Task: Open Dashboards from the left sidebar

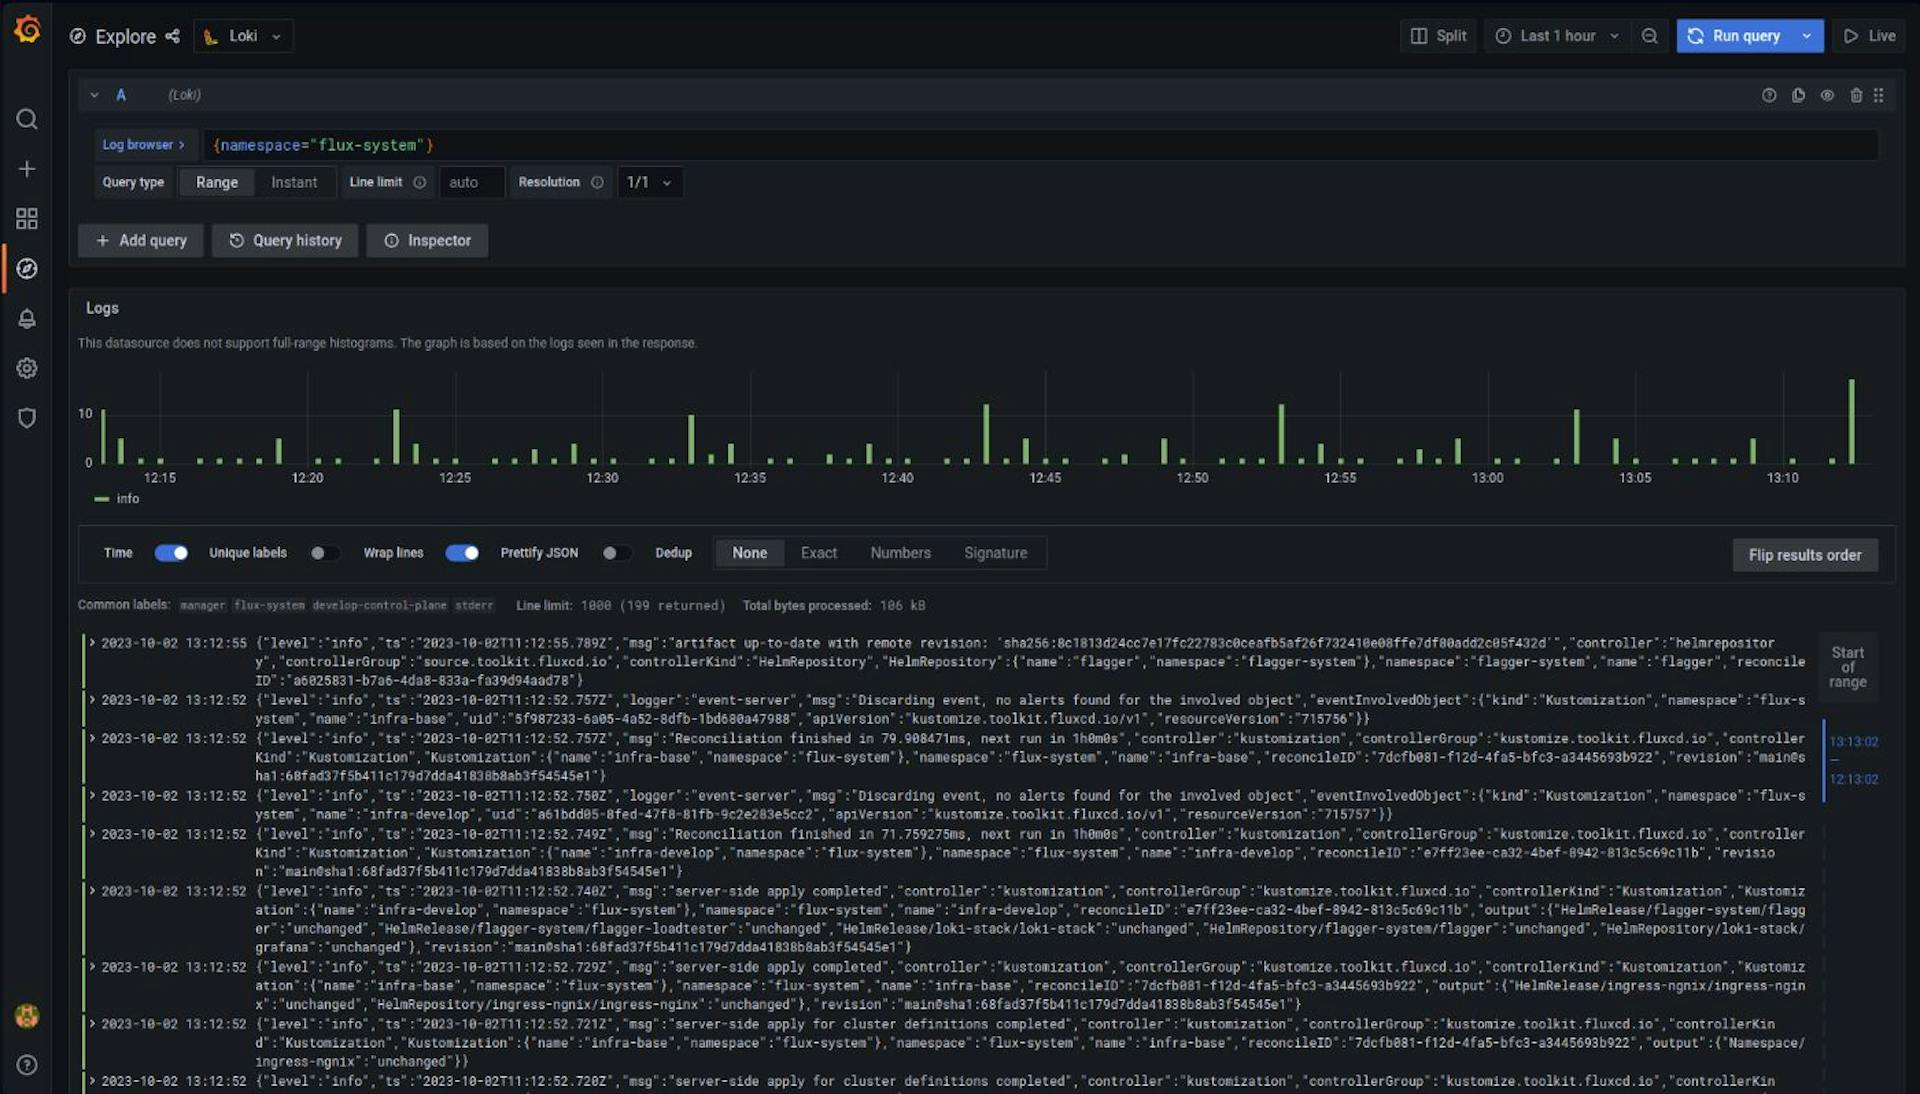Action: point(26,218)
